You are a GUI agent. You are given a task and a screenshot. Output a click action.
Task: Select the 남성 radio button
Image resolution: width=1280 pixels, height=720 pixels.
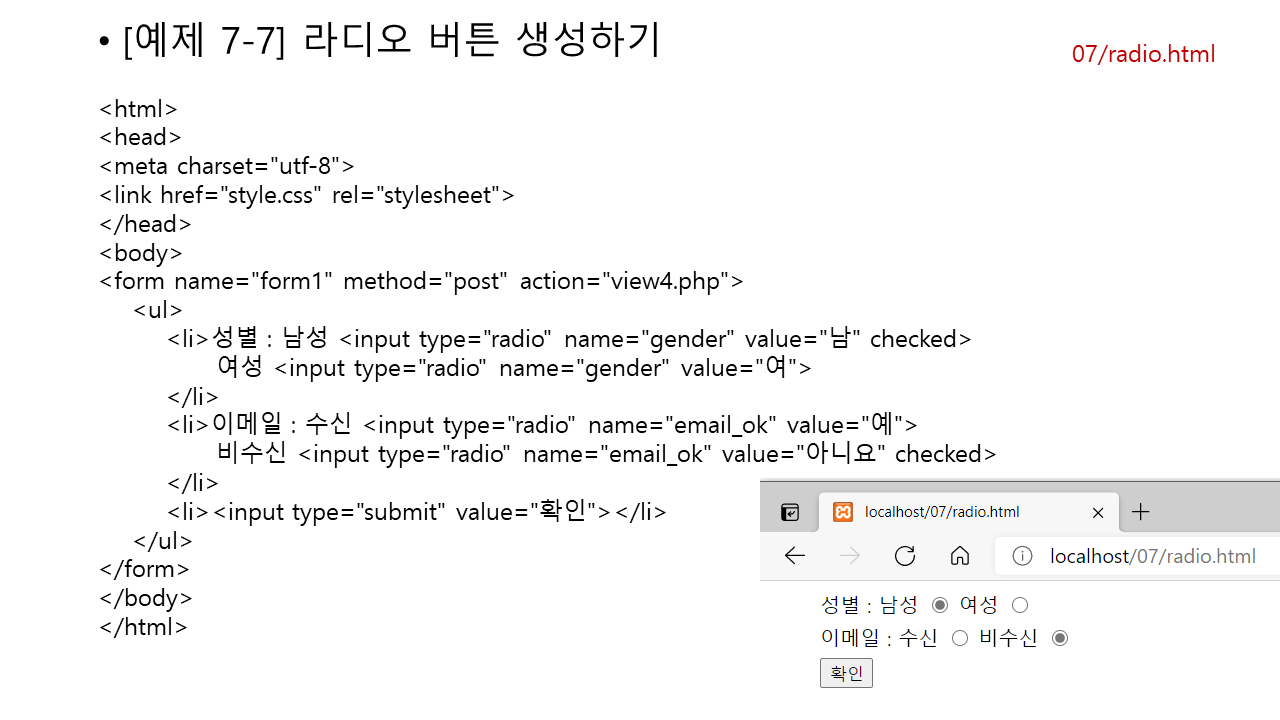coord(940,605)
